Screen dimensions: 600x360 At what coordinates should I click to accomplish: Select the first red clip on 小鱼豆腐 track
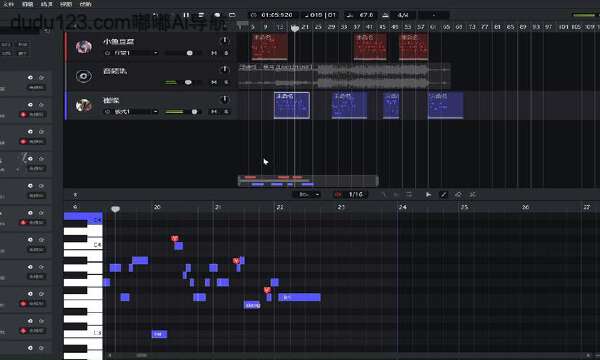click(270, 47)
